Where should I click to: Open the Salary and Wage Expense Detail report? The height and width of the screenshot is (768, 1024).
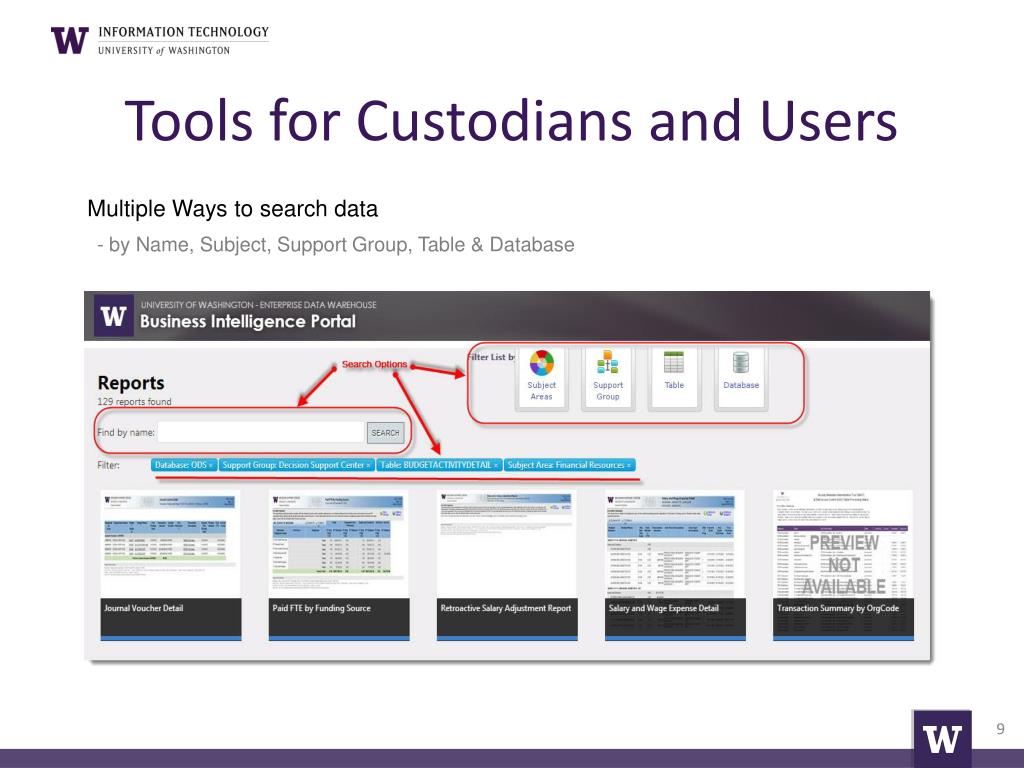coord(675,565)
